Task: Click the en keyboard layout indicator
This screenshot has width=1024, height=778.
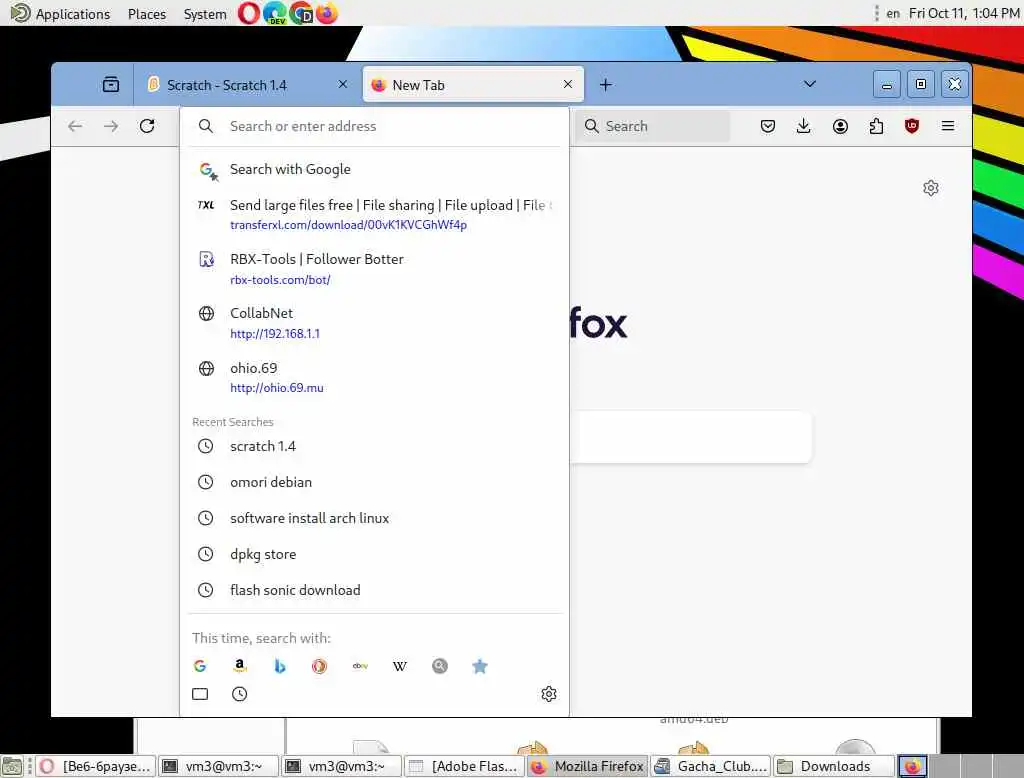Action: click(x=893, y=14)
